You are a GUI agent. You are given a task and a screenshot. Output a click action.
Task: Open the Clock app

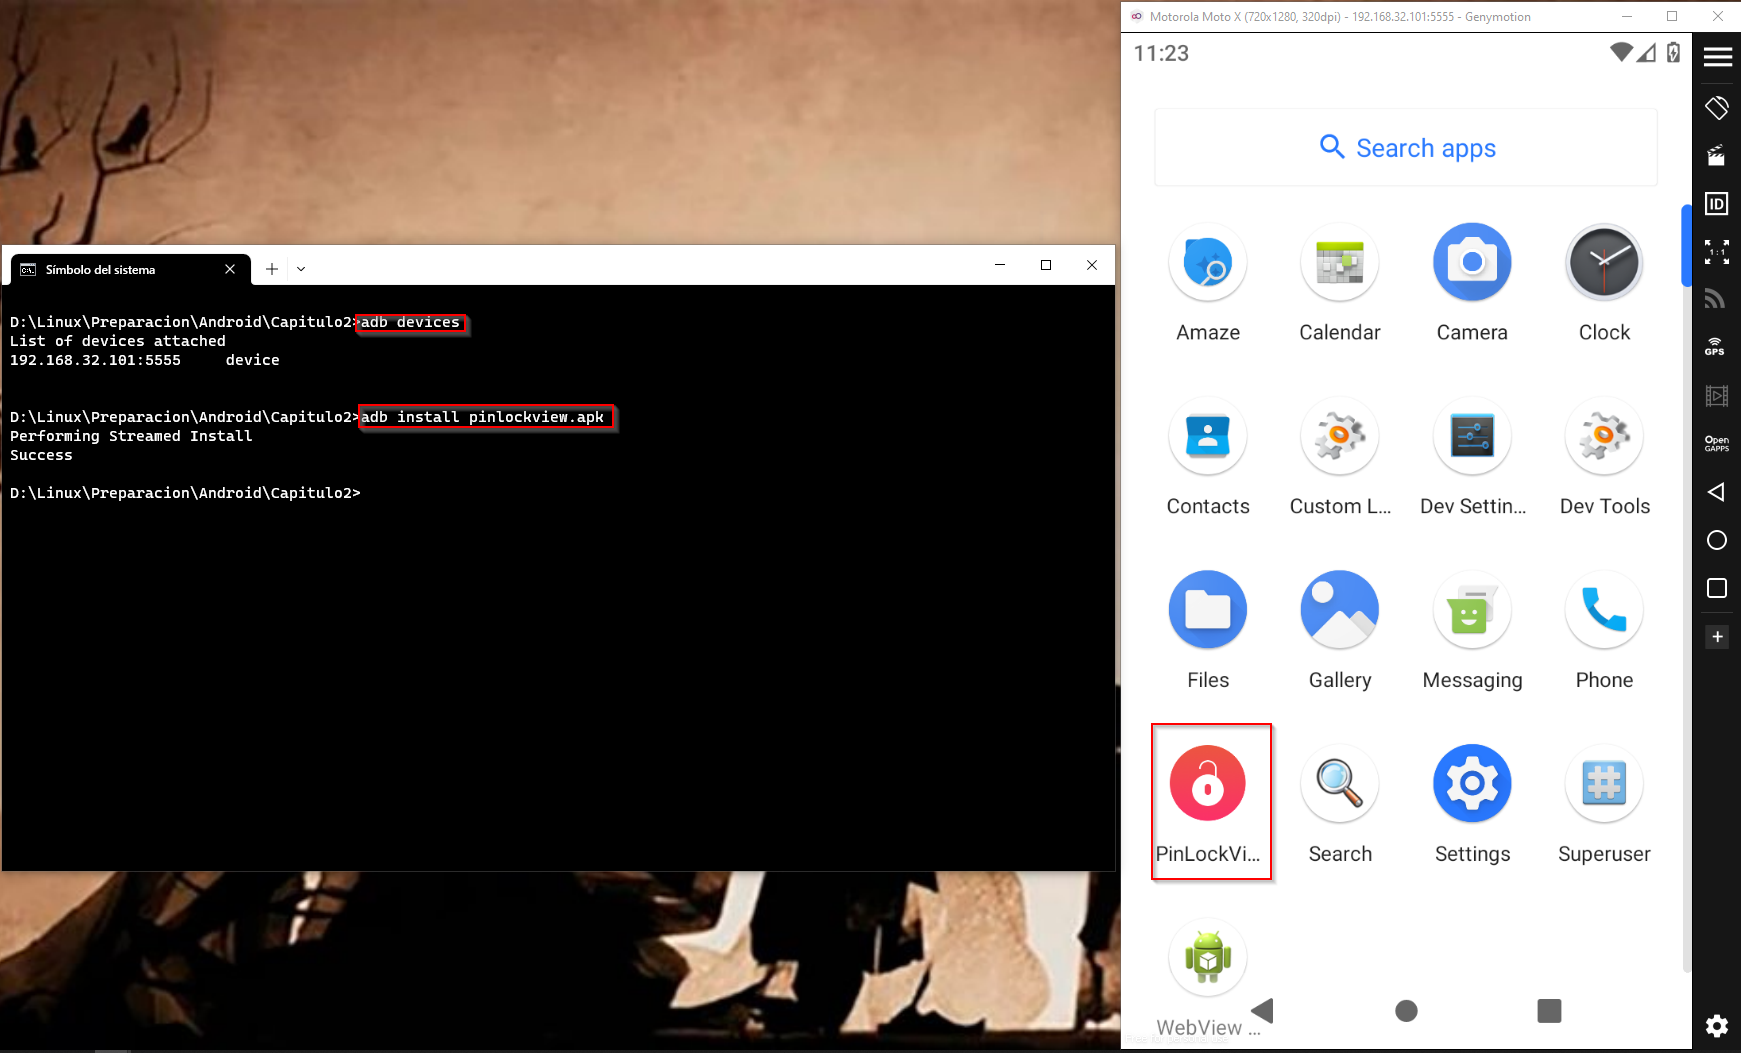(x=1604, y=263)
